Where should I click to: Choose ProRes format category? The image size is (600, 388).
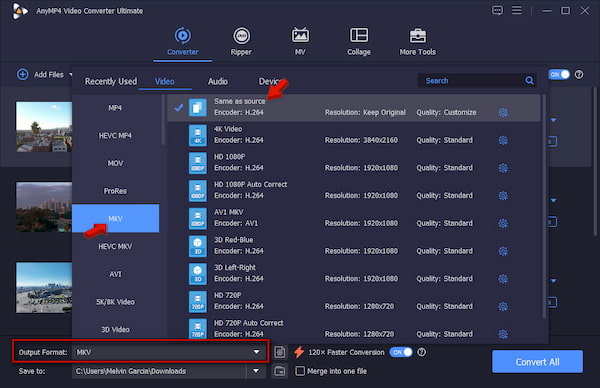(115, 191)
